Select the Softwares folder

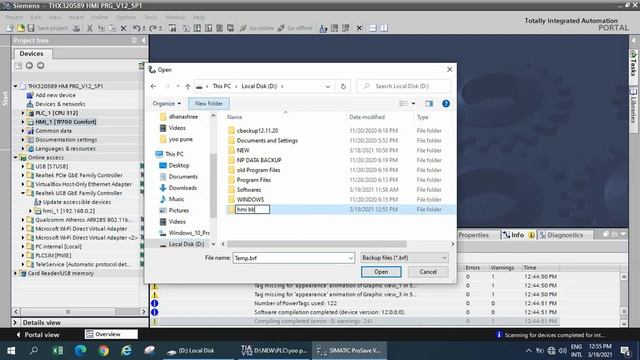[249, 190]
